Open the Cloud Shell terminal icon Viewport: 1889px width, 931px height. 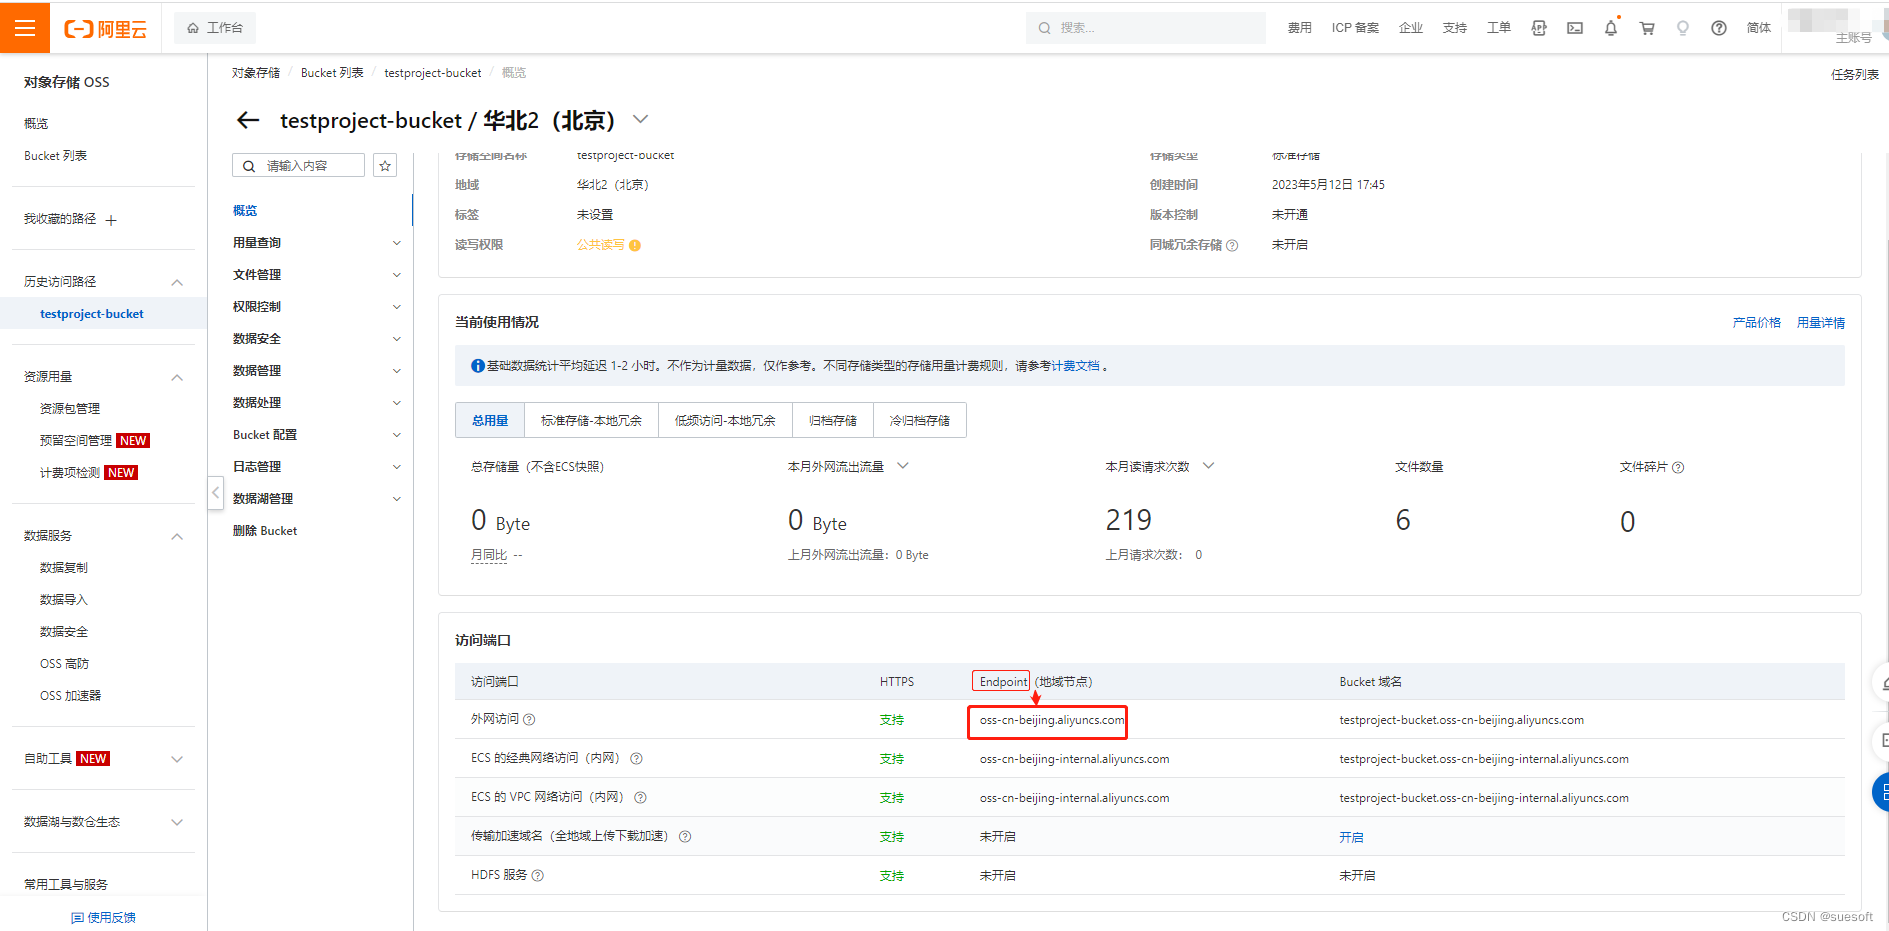click(x=1575, y=28)
